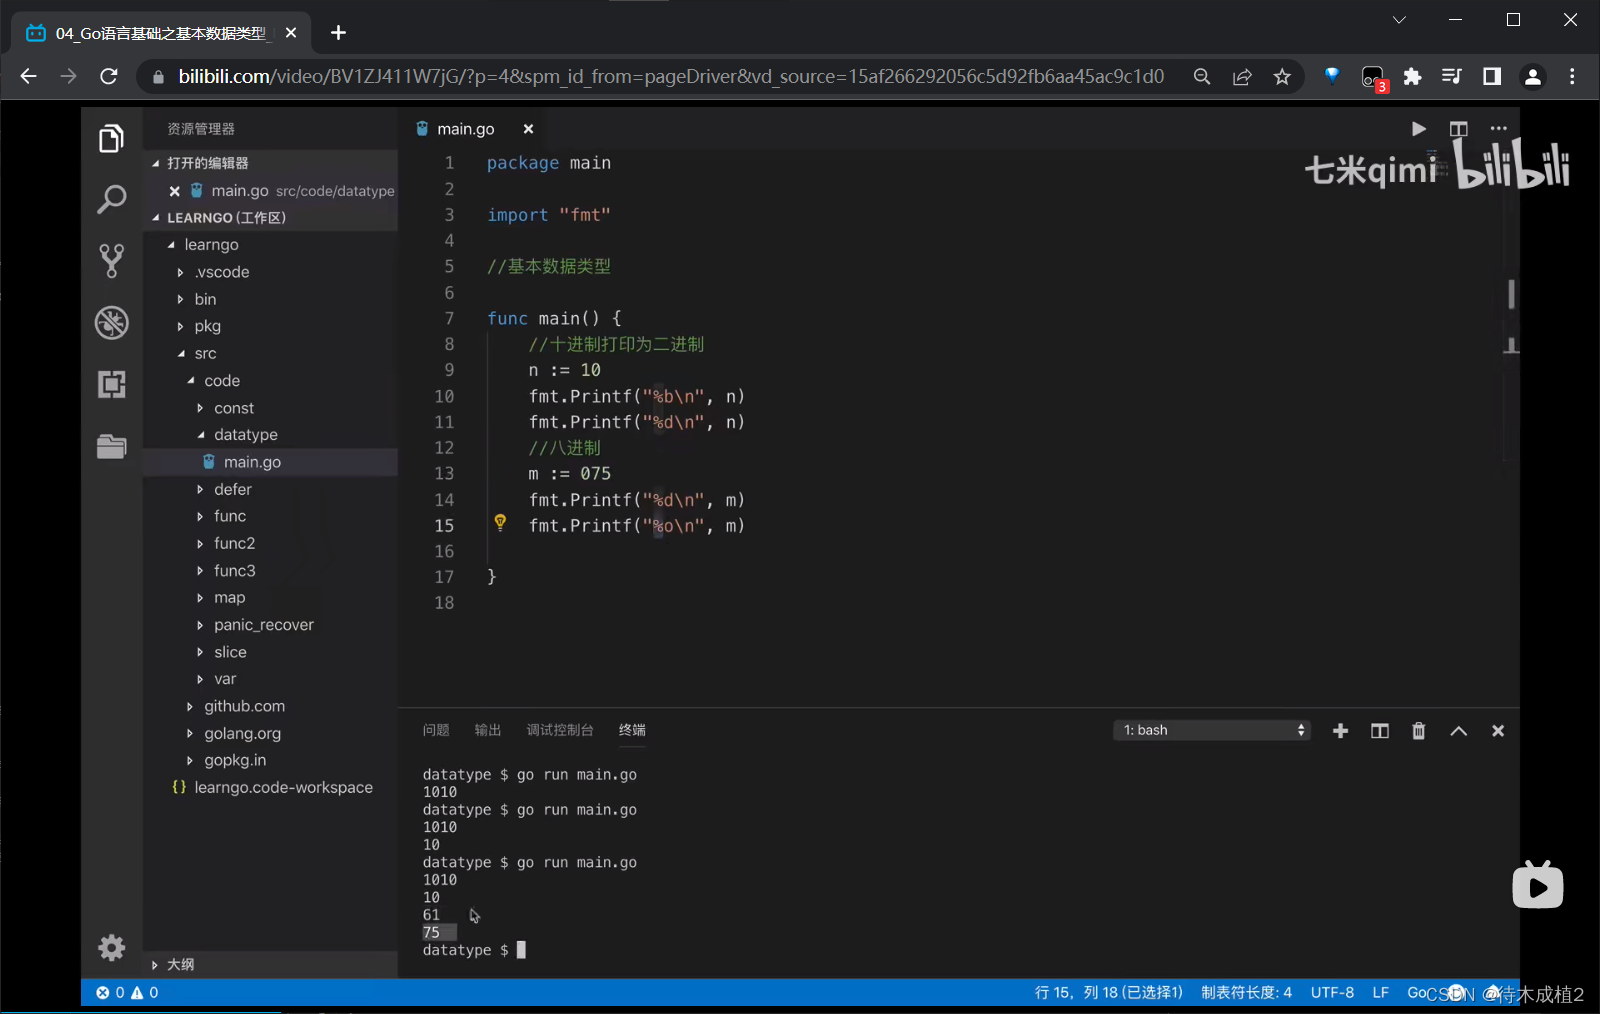Split the editor to the right

tap(1458, 129)
